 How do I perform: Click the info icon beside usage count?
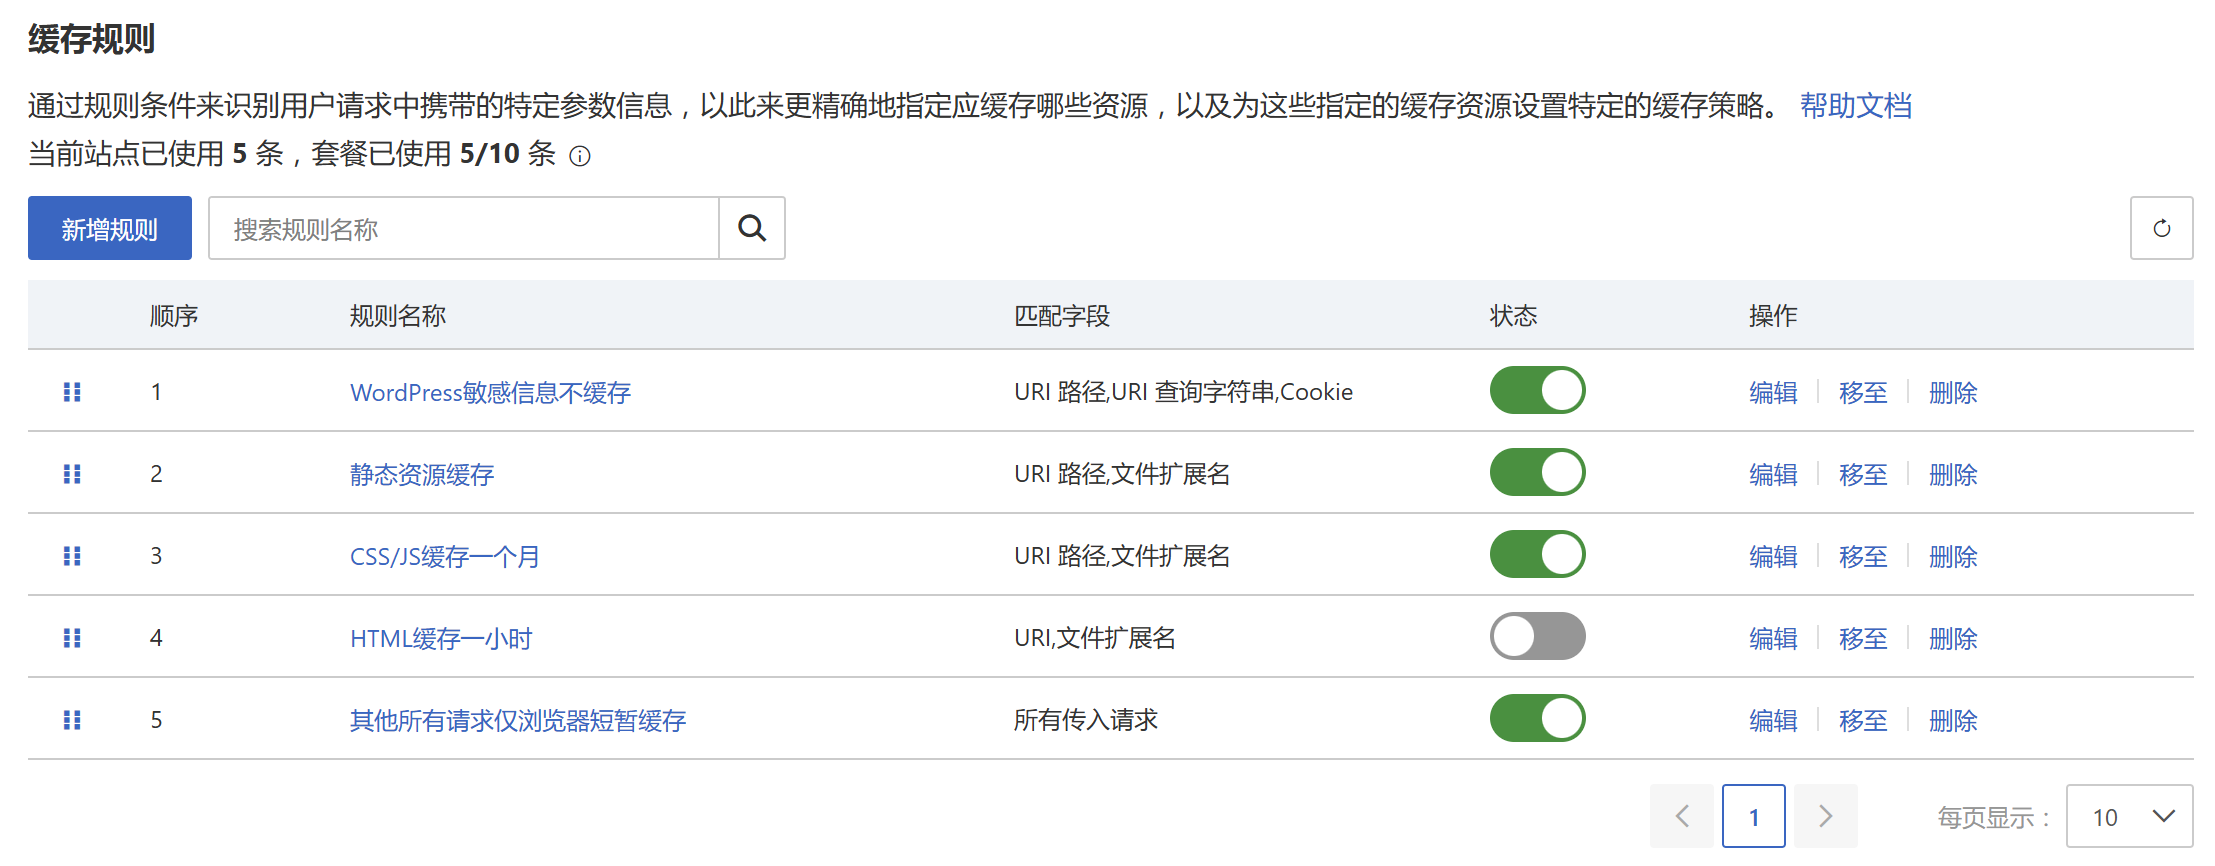tap(580, 156)
